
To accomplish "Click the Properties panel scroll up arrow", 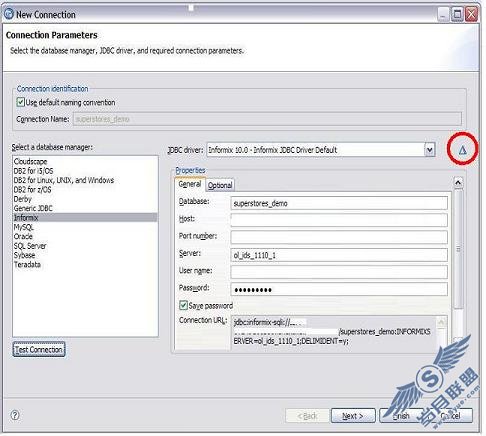I will coord(458,182).
